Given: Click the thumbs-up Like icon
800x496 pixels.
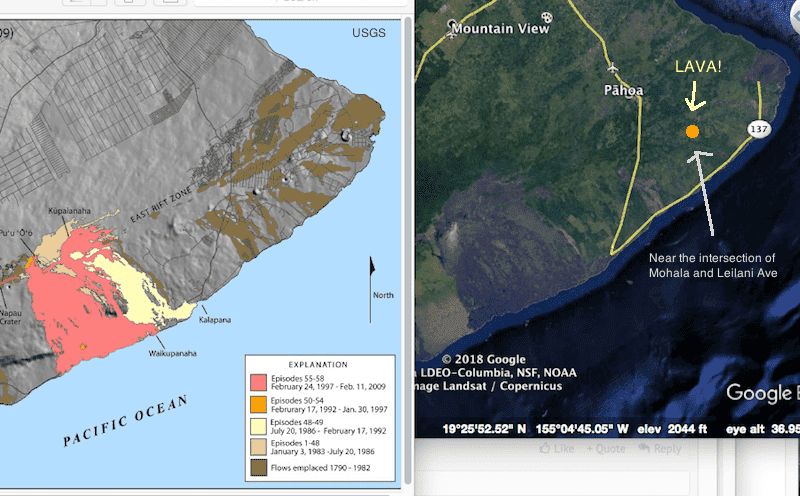Looking at the screenshot, I should click(x=545, y=449).
